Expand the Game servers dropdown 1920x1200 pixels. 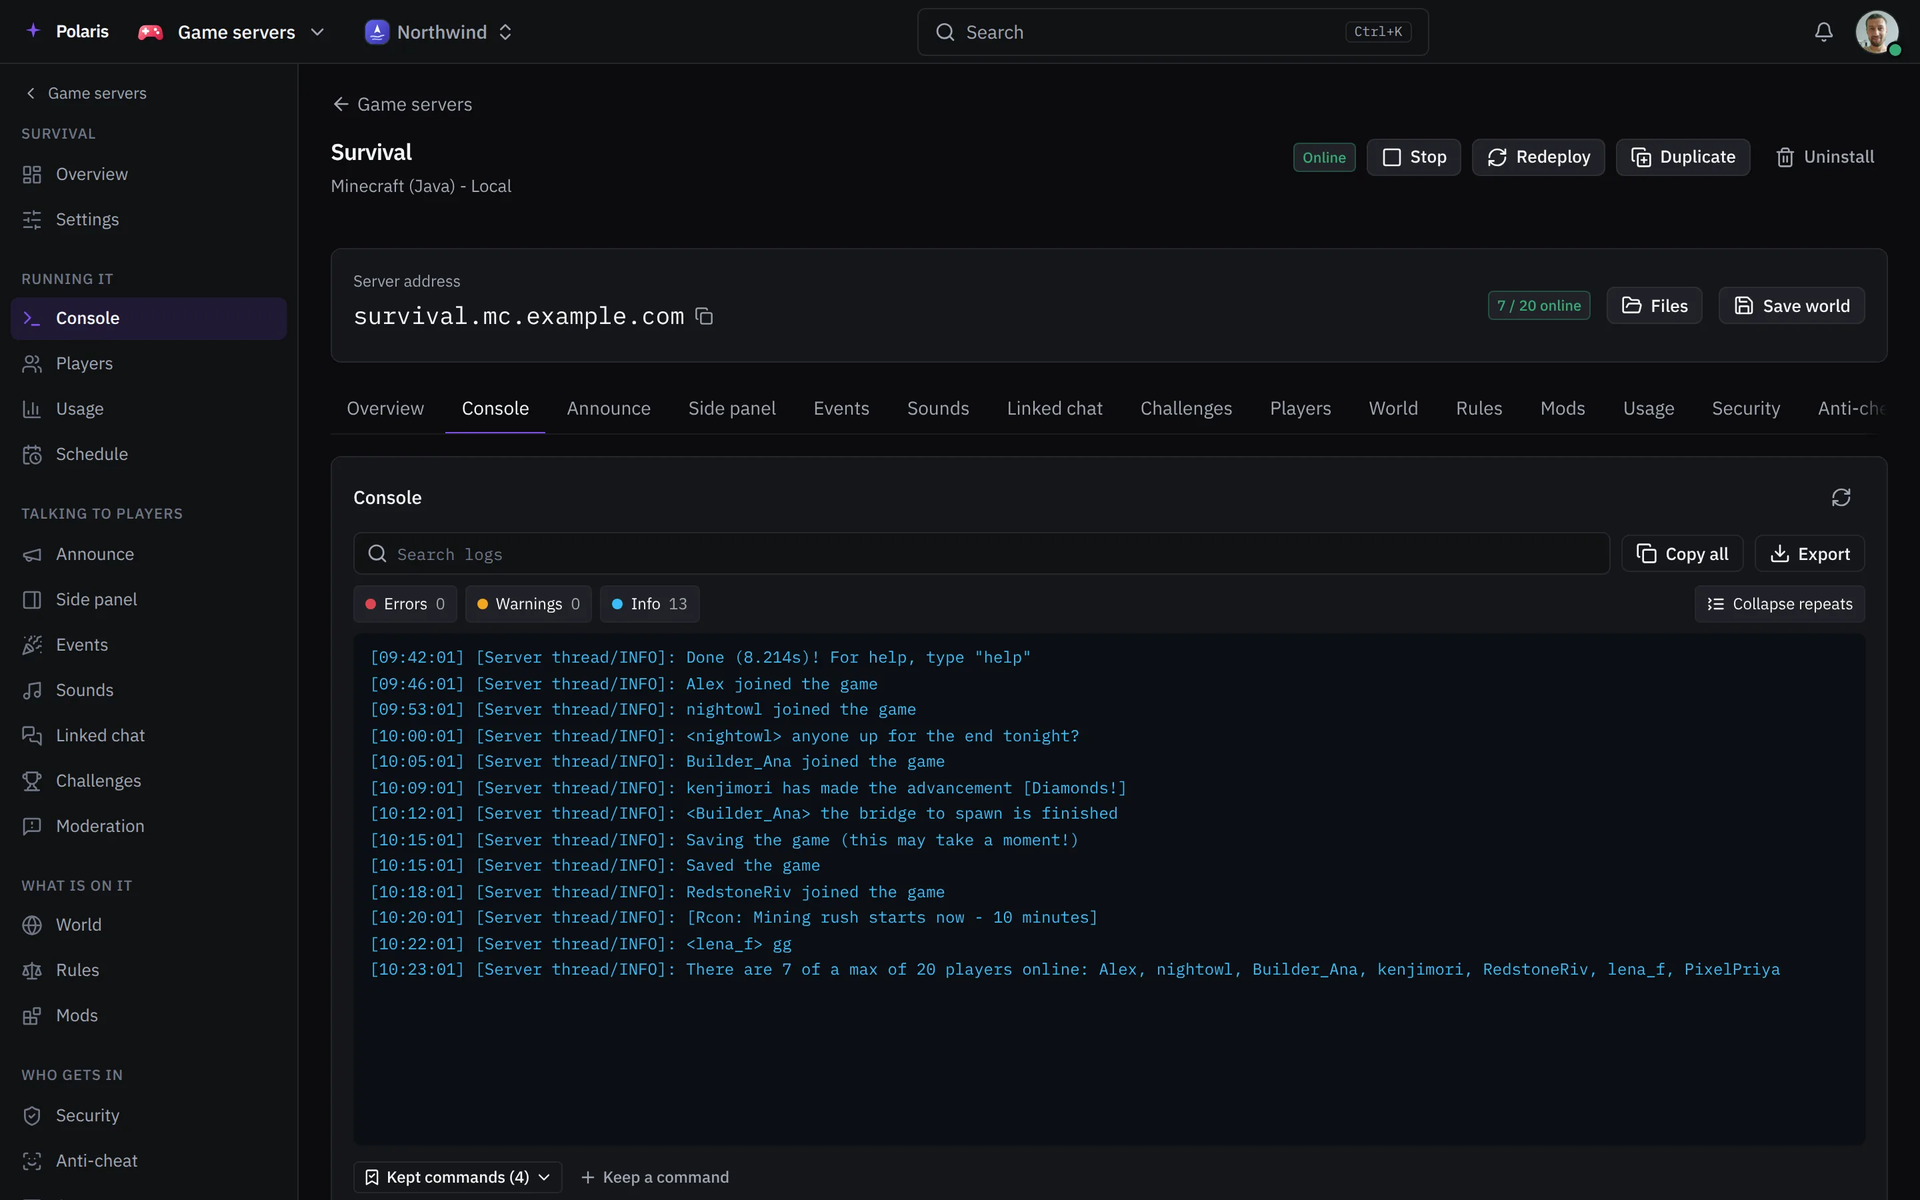[x=232, y=32]
